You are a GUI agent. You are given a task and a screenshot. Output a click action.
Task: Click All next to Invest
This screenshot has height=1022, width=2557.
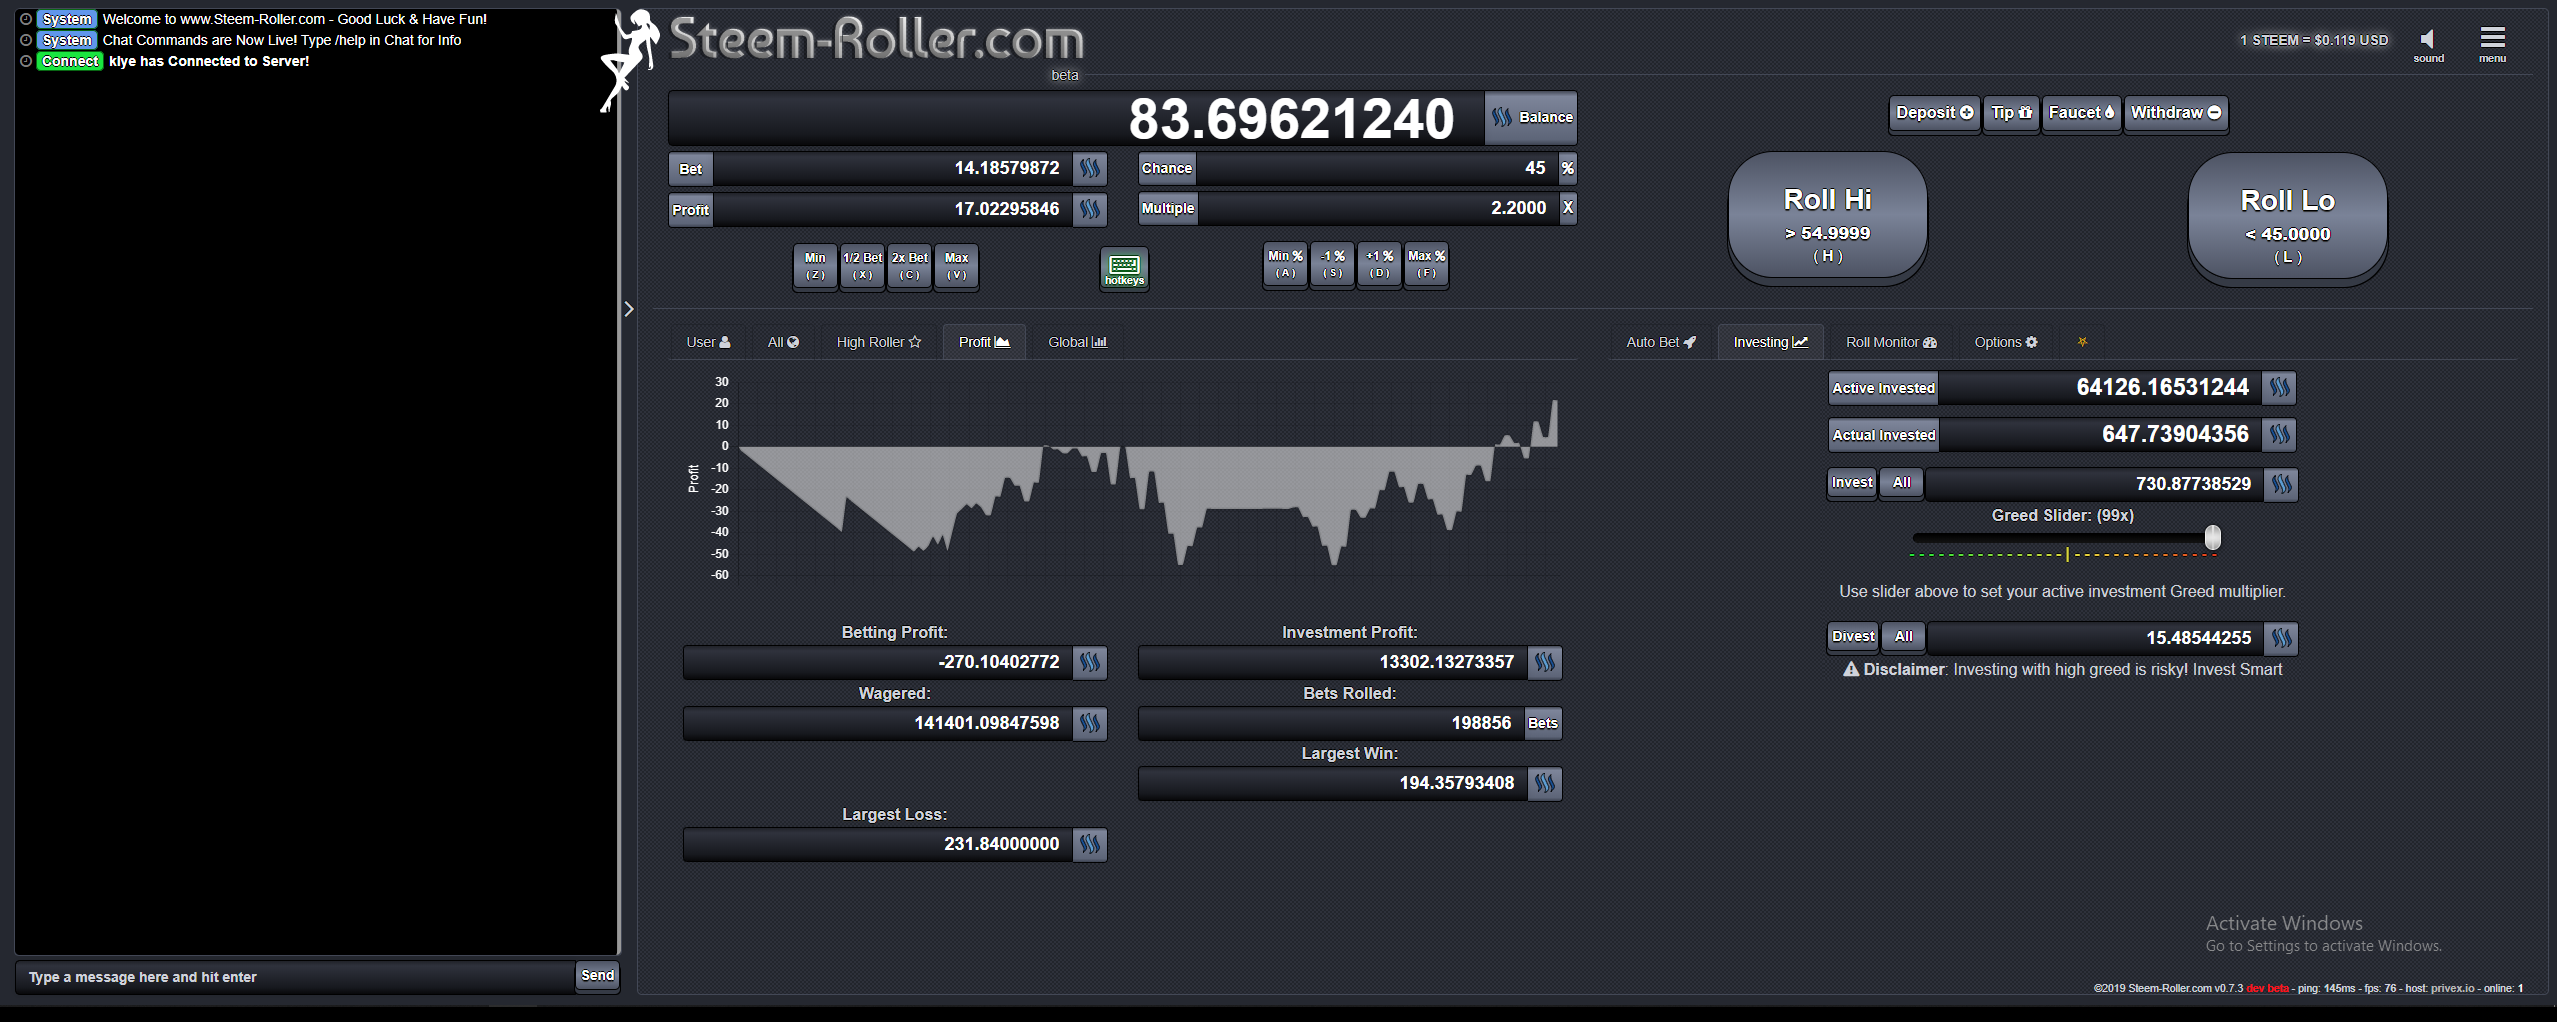(x=1901, y=483)
